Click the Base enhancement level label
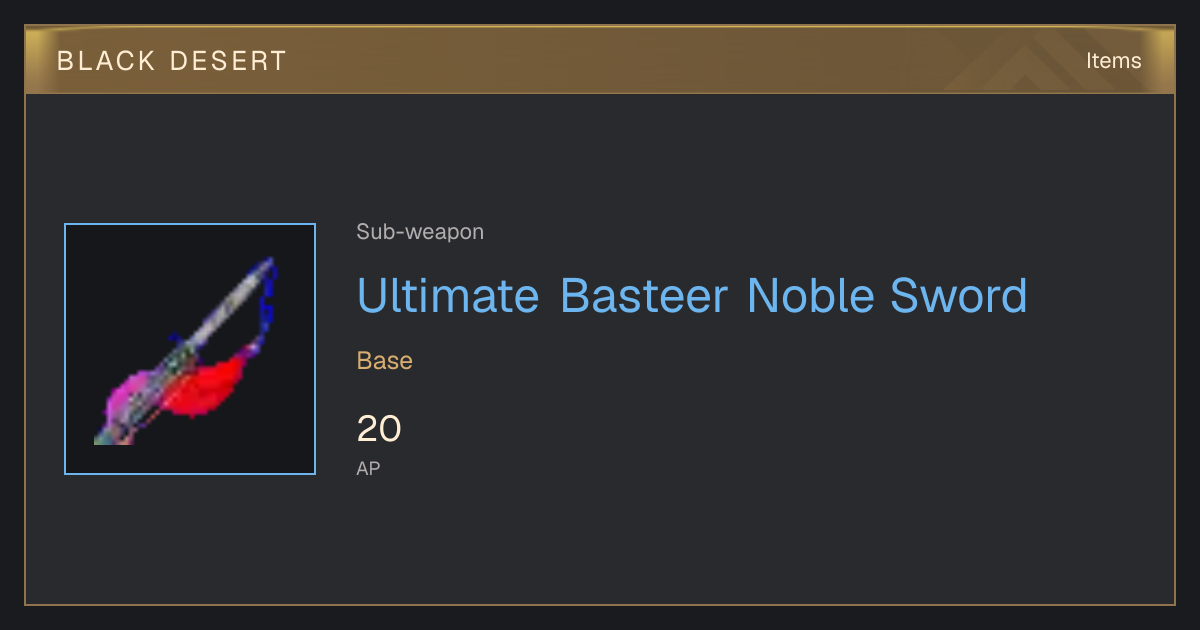The width and height of the screenshot is (1200, 630). (385, 361)
